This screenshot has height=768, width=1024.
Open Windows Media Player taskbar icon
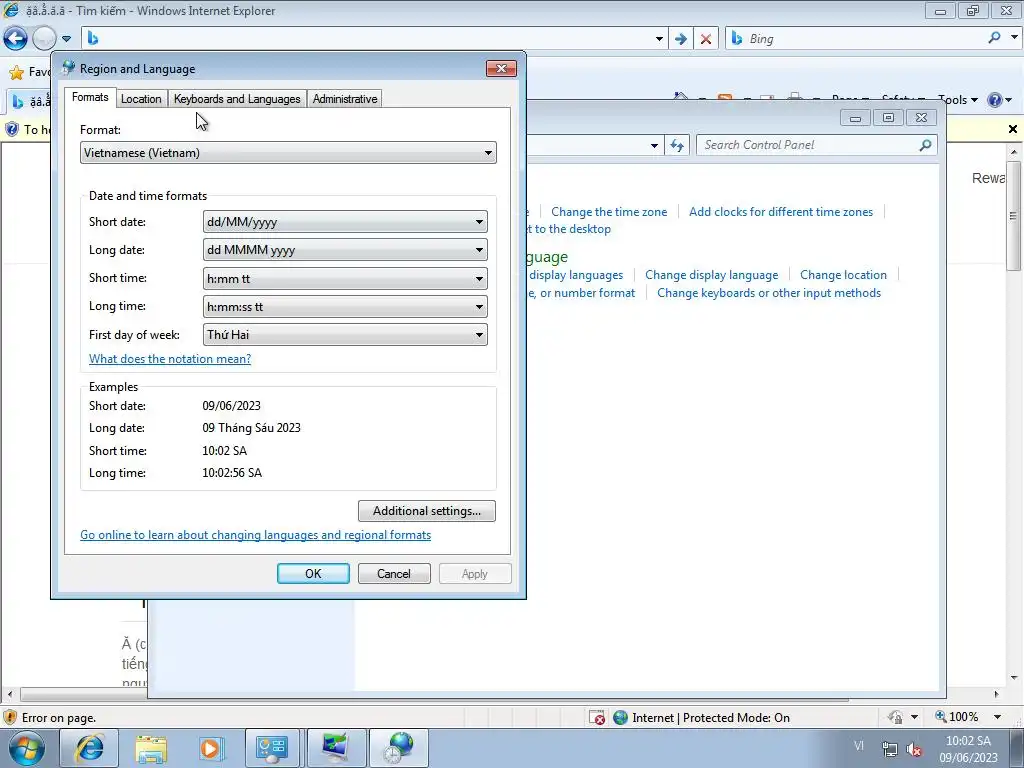click(212, 748)
